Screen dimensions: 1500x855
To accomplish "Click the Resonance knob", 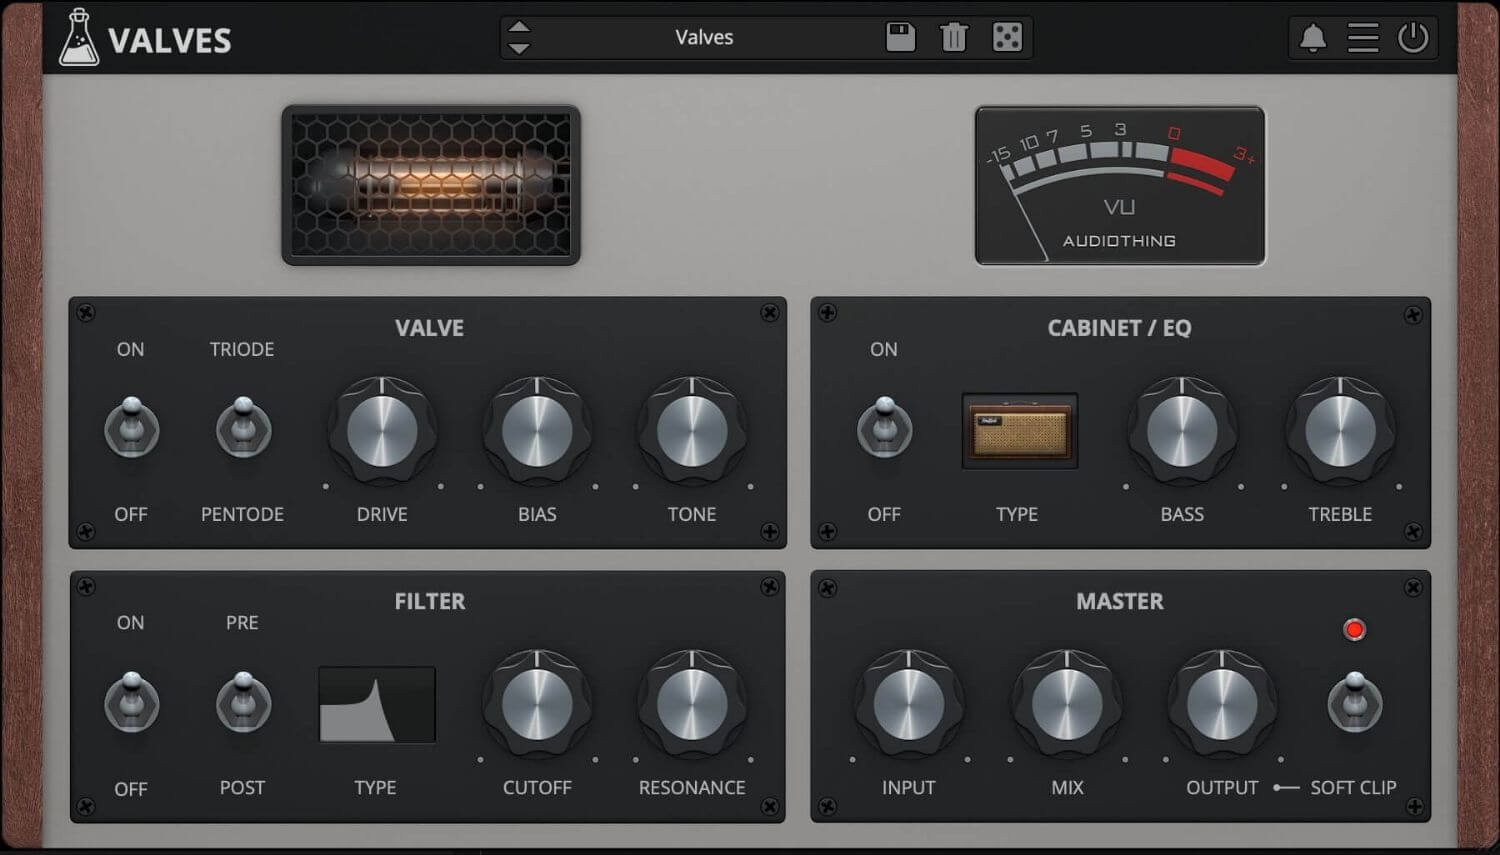I will pyautogui.click(x=692, y=704).
